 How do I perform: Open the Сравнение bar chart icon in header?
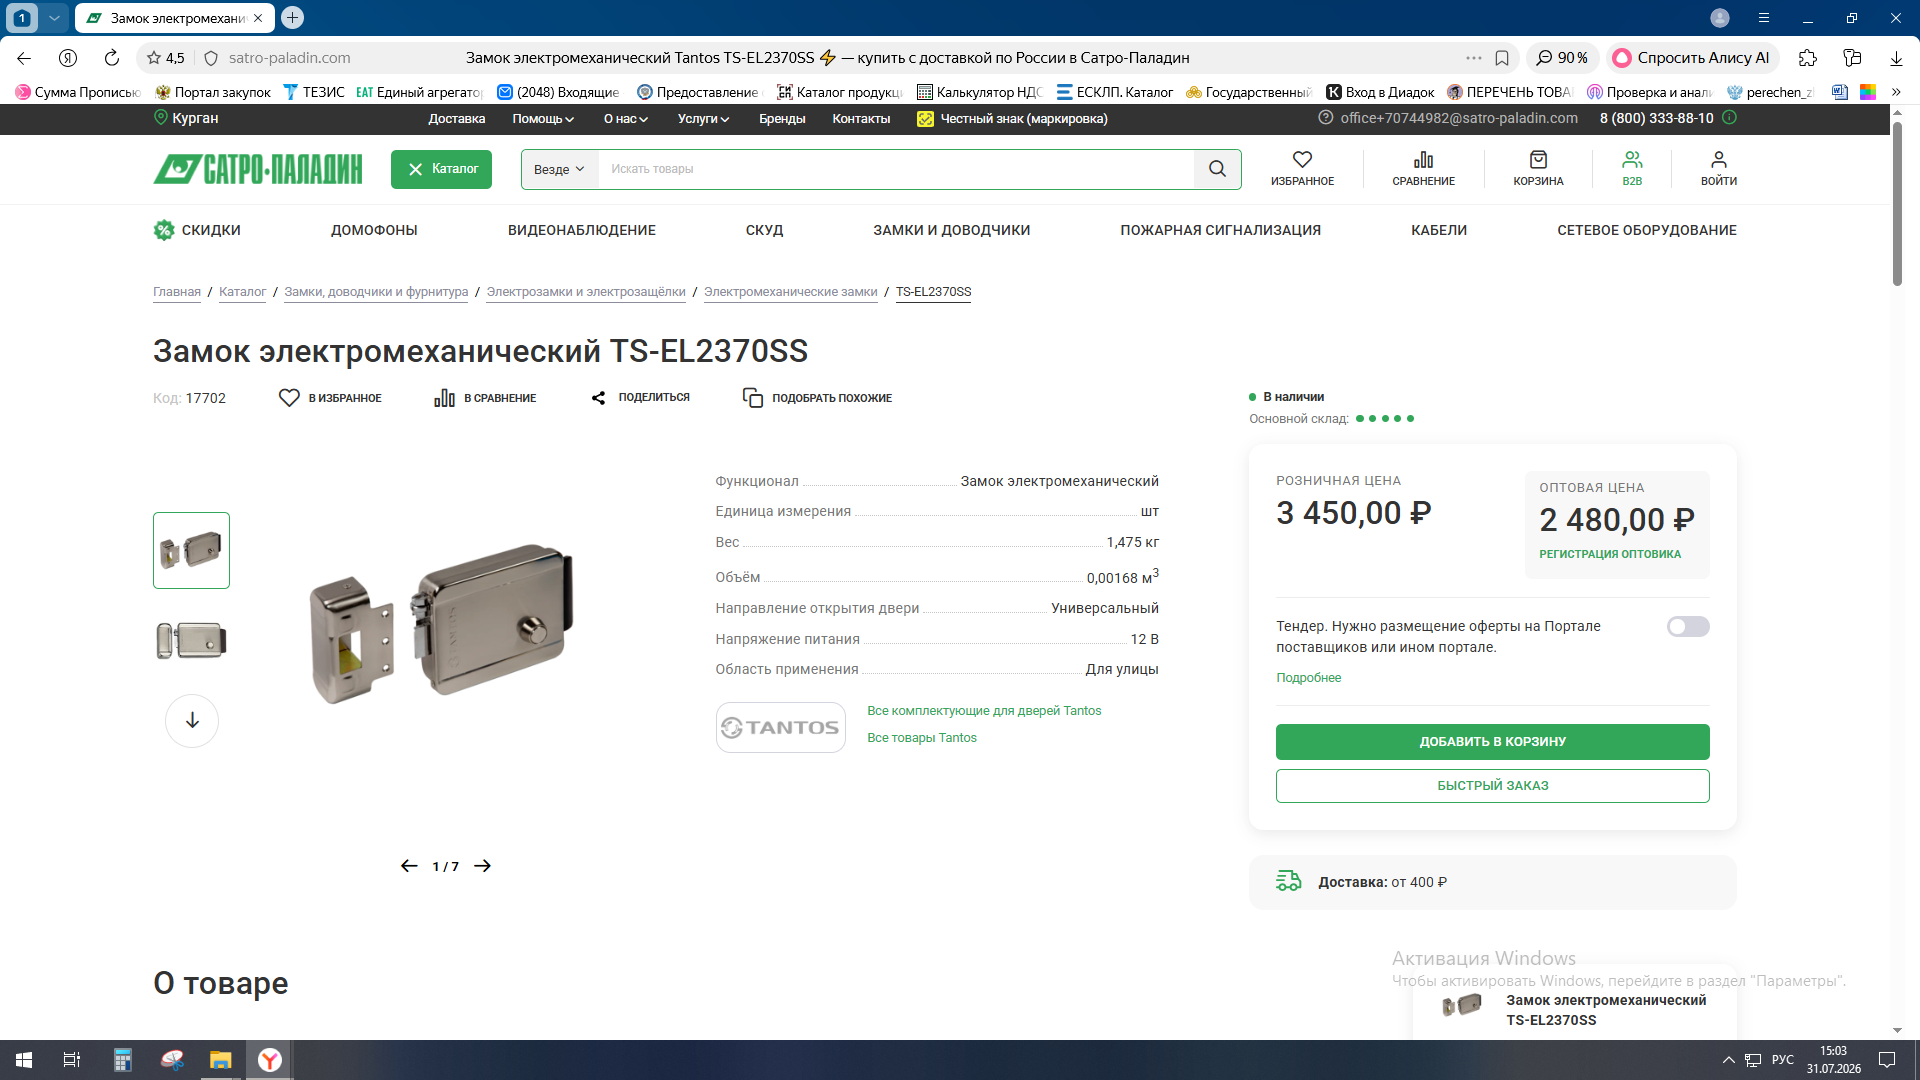point(1423,160)
